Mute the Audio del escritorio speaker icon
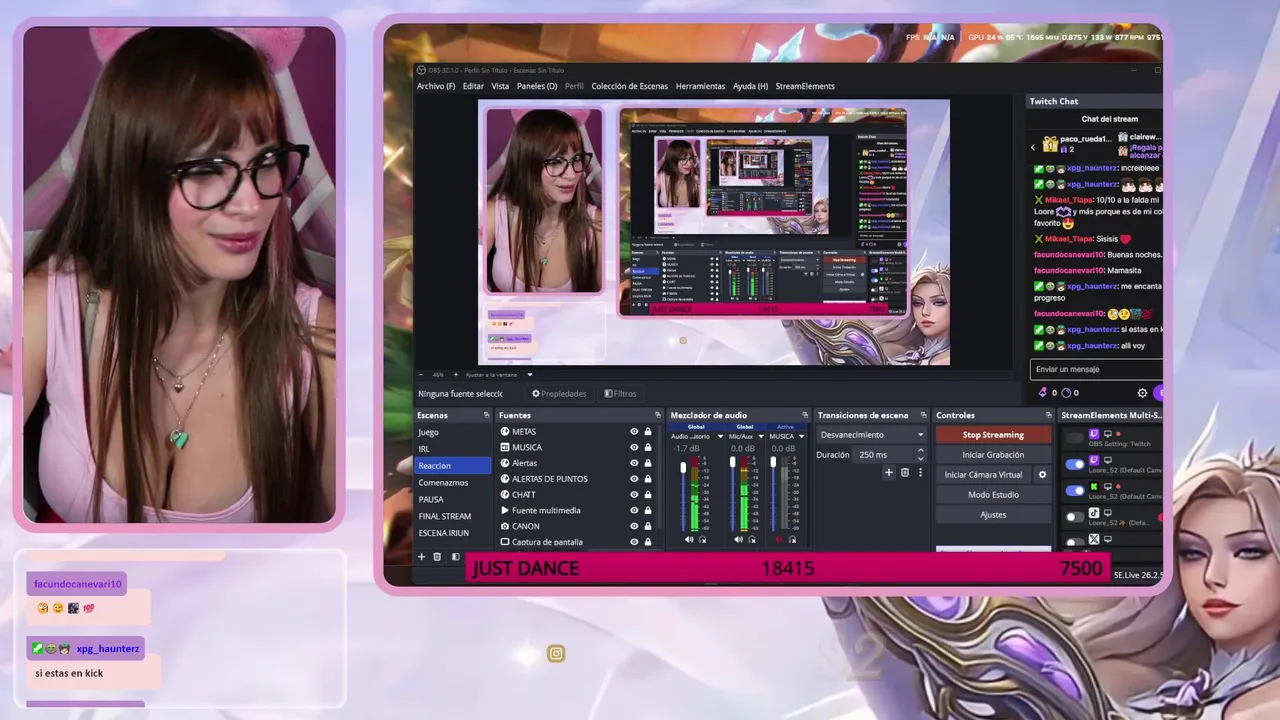 pos(689,540)
